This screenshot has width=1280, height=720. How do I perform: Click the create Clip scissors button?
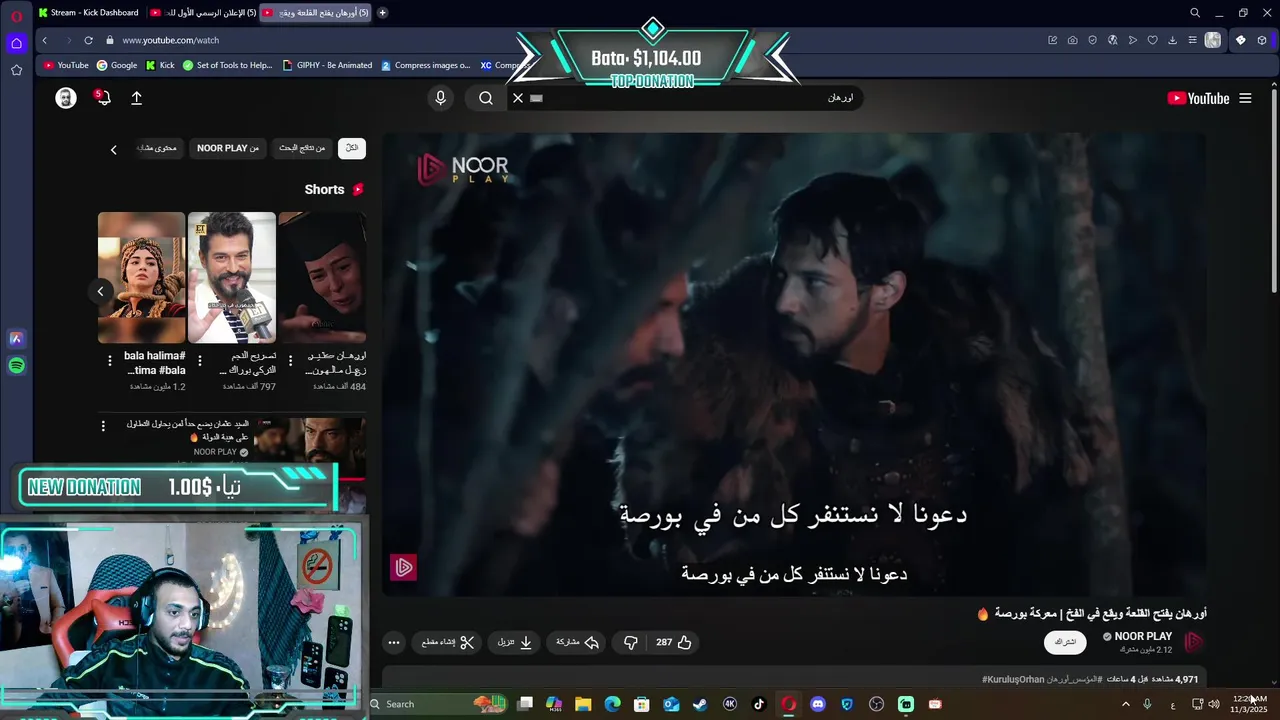pyautogui.click(x=447, y=642)
